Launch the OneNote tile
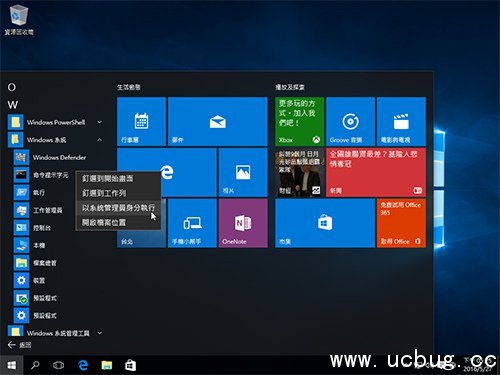This screenshot has height=375, width=500. click(243, 223)
